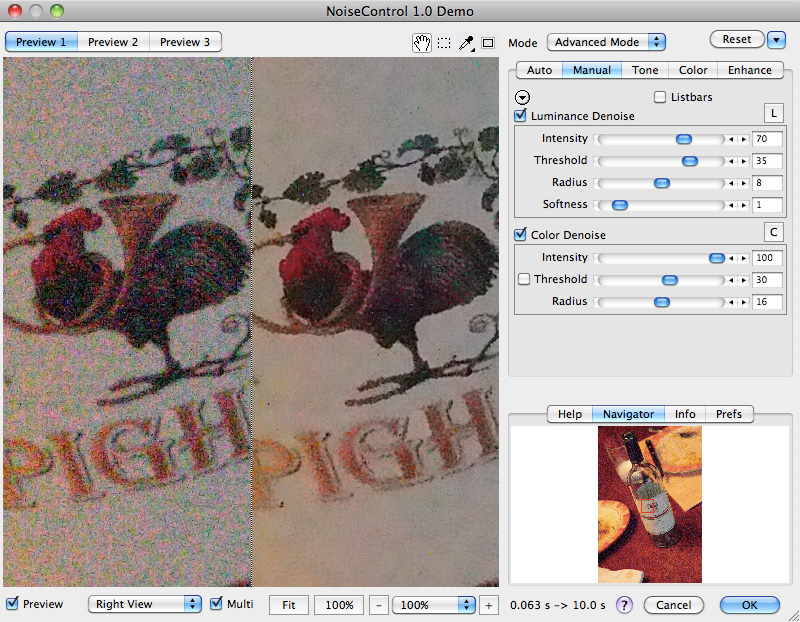Select the hand pan tool
Image resolution: width=800 pixels, height=622 pixels.
click(423, 43)
